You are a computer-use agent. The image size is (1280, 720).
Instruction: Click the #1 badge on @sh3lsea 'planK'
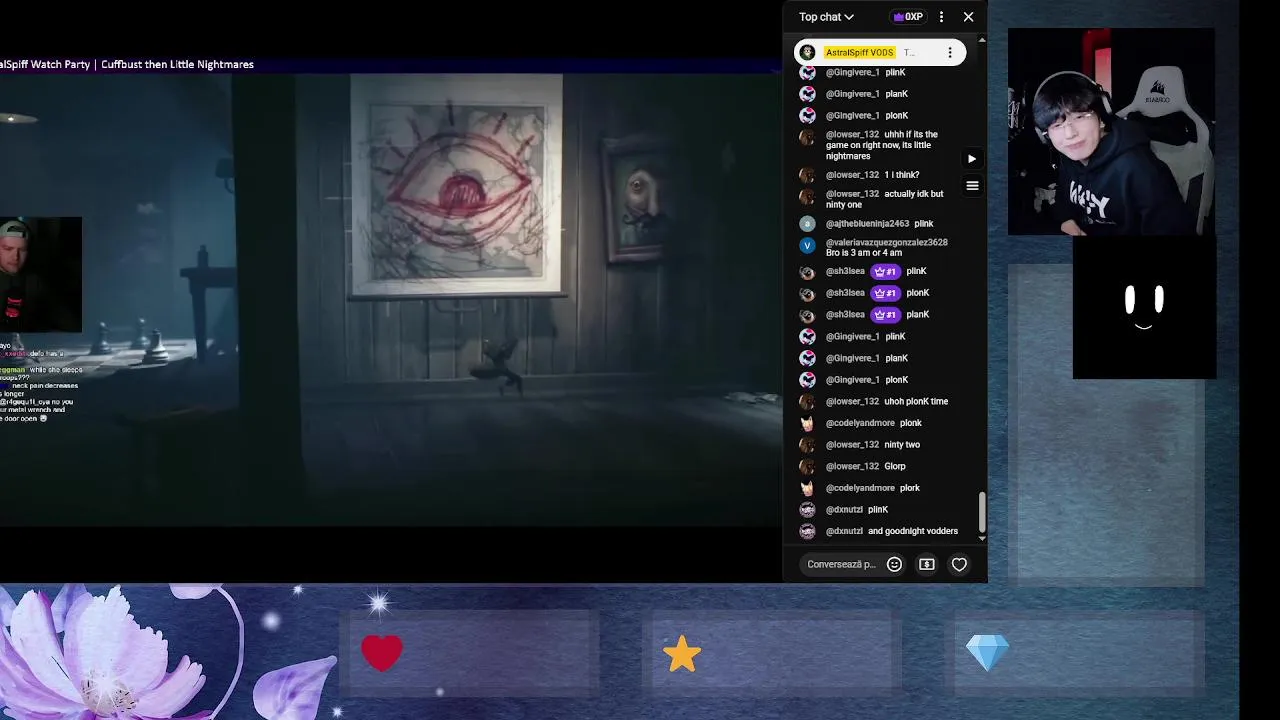point(885,315)
